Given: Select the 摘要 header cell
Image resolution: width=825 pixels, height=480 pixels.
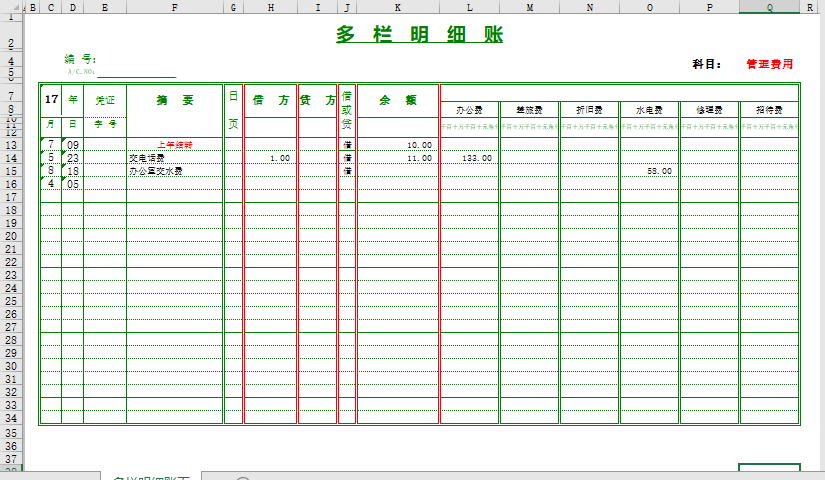Looking at the screenshot, I should coord(174,100).
